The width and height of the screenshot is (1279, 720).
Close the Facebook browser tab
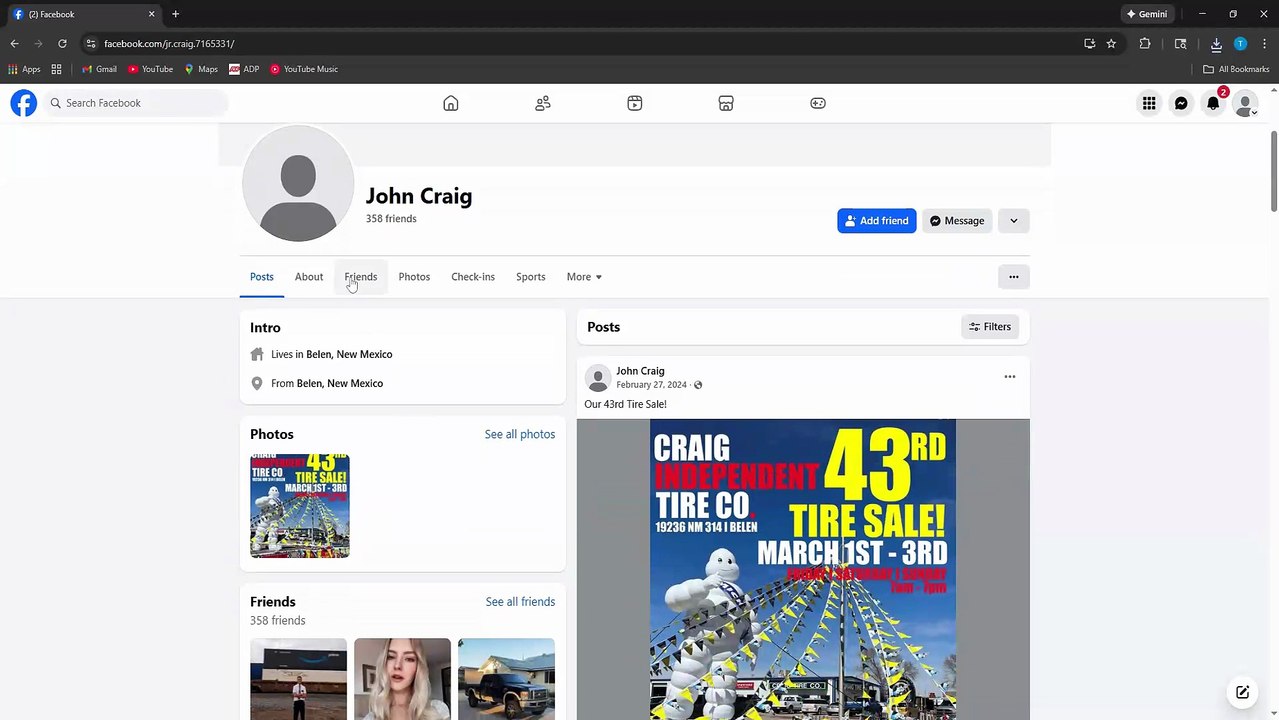pos(152,14)
